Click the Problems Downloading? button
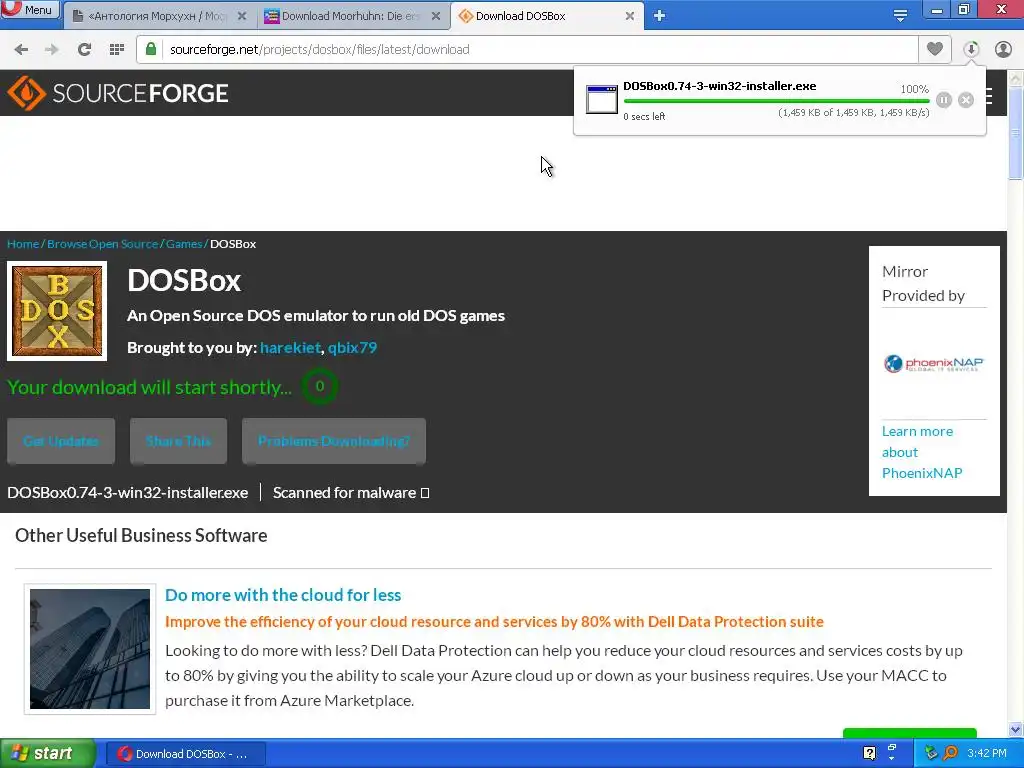The image size is (1024, 768). 334,441
